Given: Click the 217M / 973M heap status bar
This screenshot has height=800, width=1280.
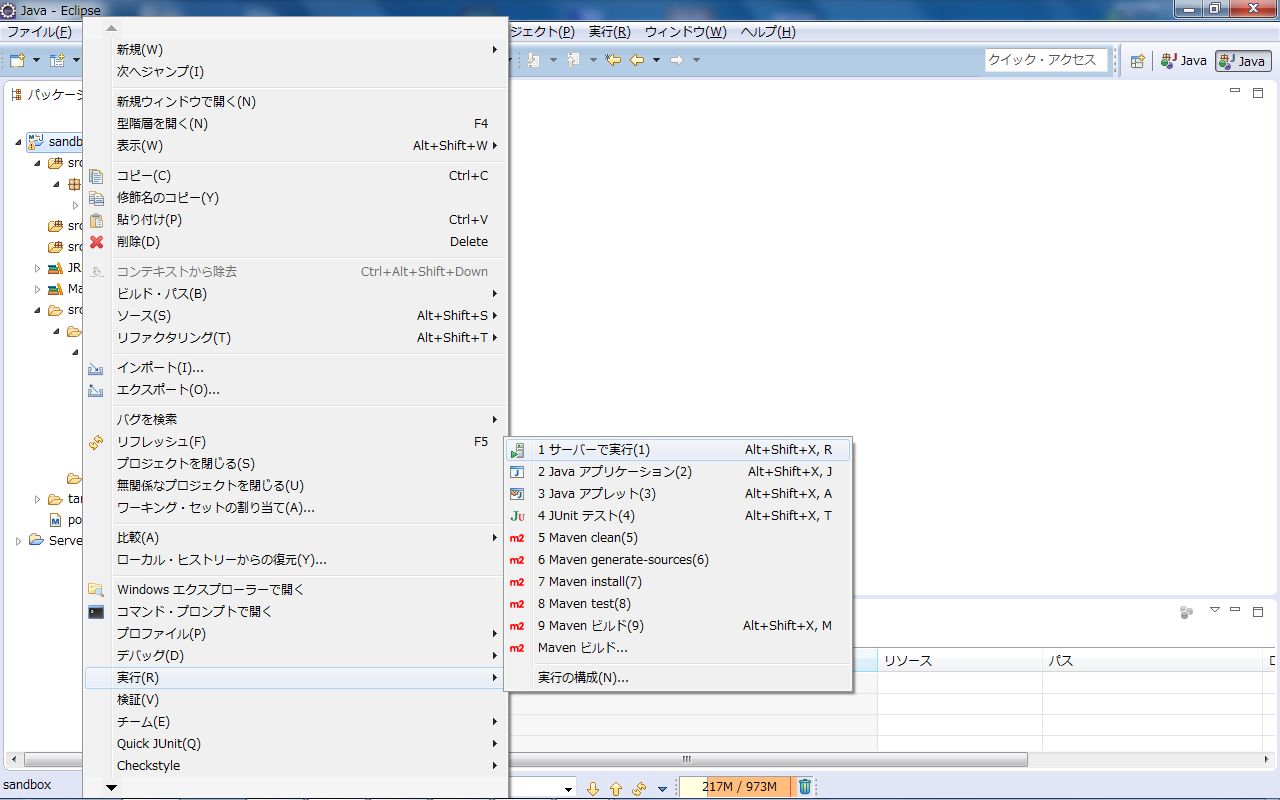Looking at the screenshot, I should pyautogui.click(x=736, y=787).
